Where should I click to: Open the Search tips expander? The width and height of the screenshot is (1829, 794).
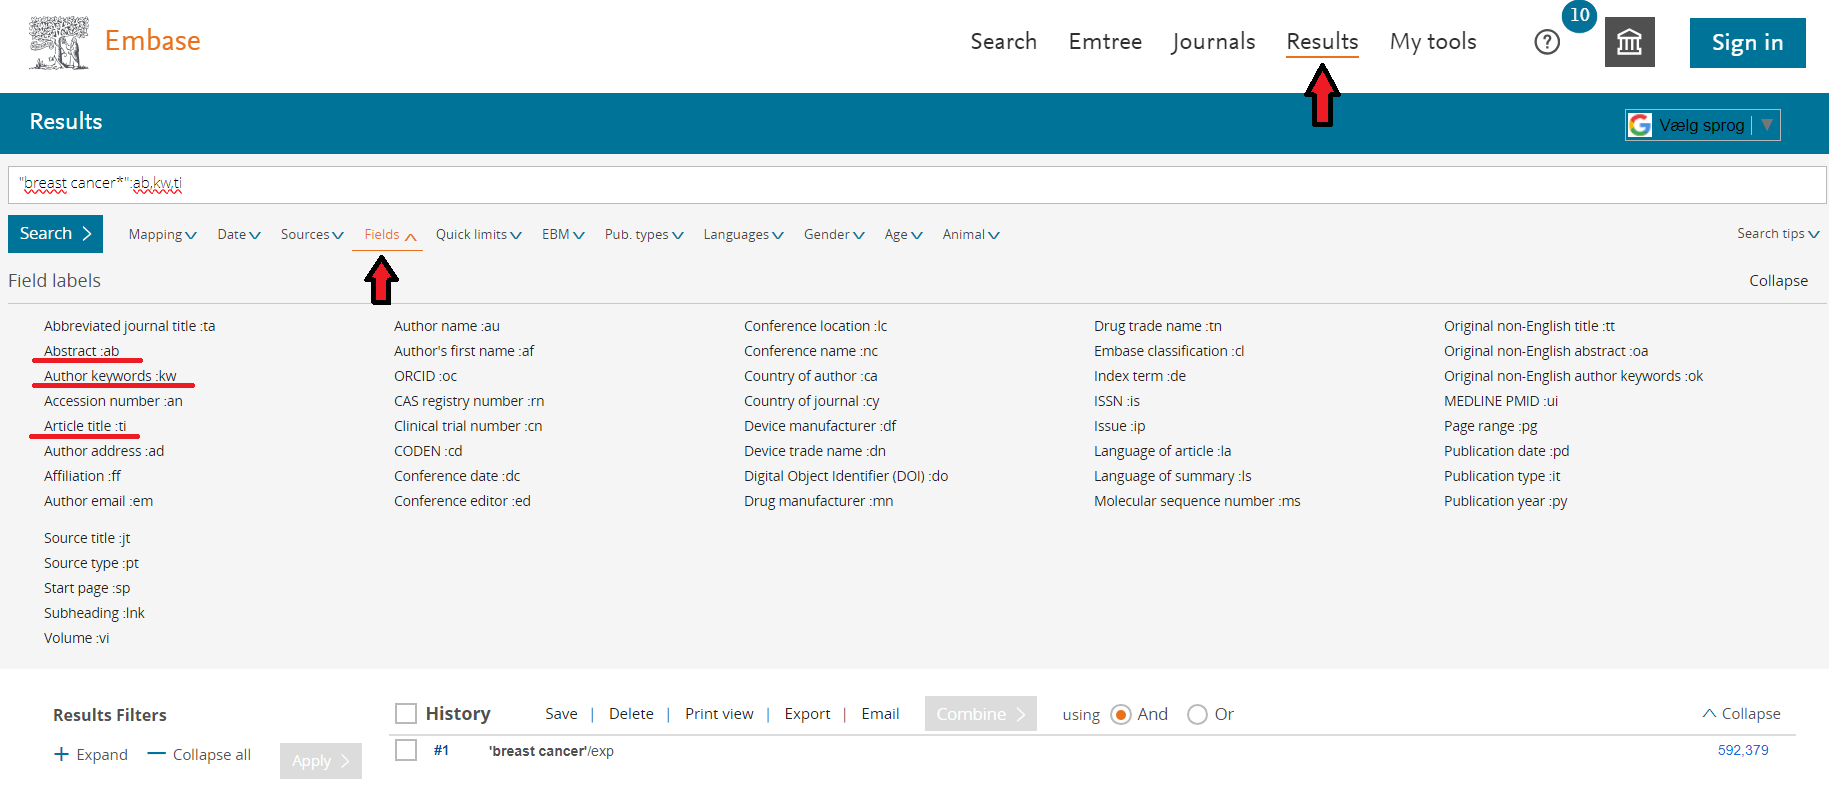click(x=1778, y=233)
